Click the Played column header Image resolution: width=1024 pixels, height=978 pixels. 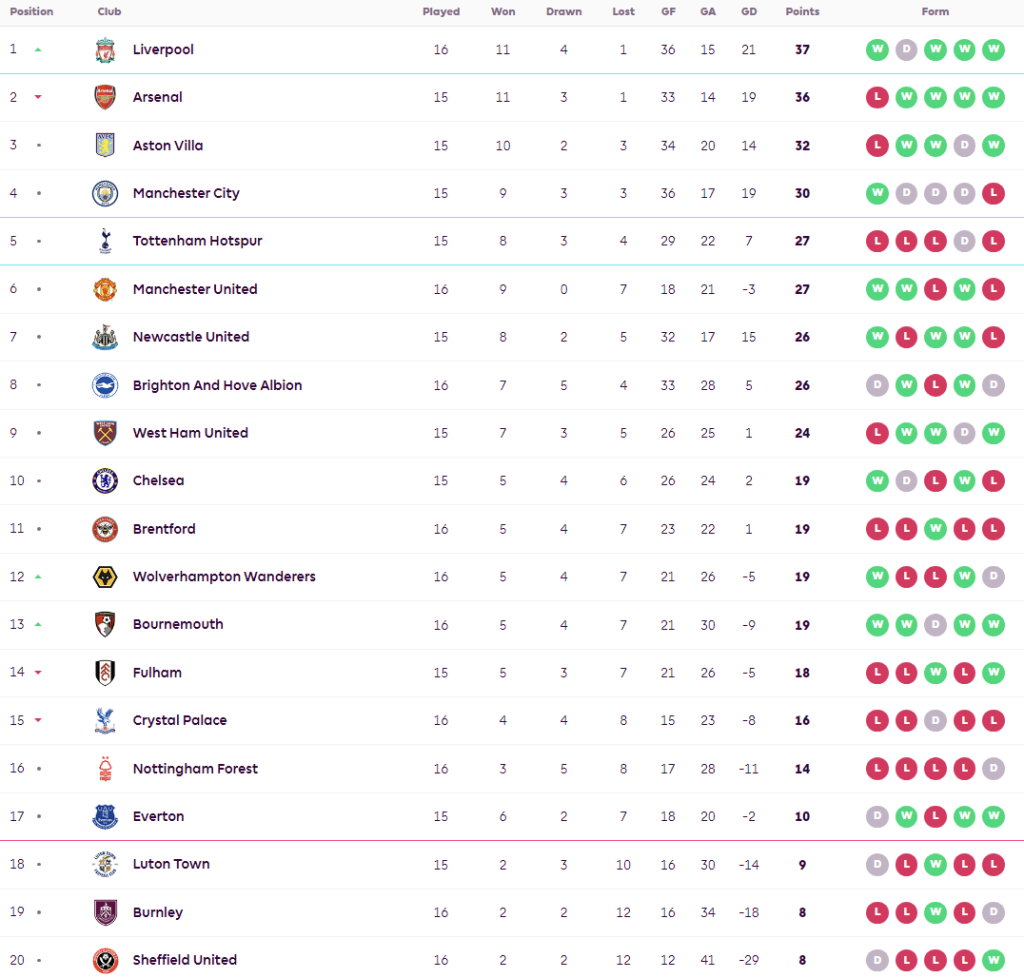[x=441, y=12]
